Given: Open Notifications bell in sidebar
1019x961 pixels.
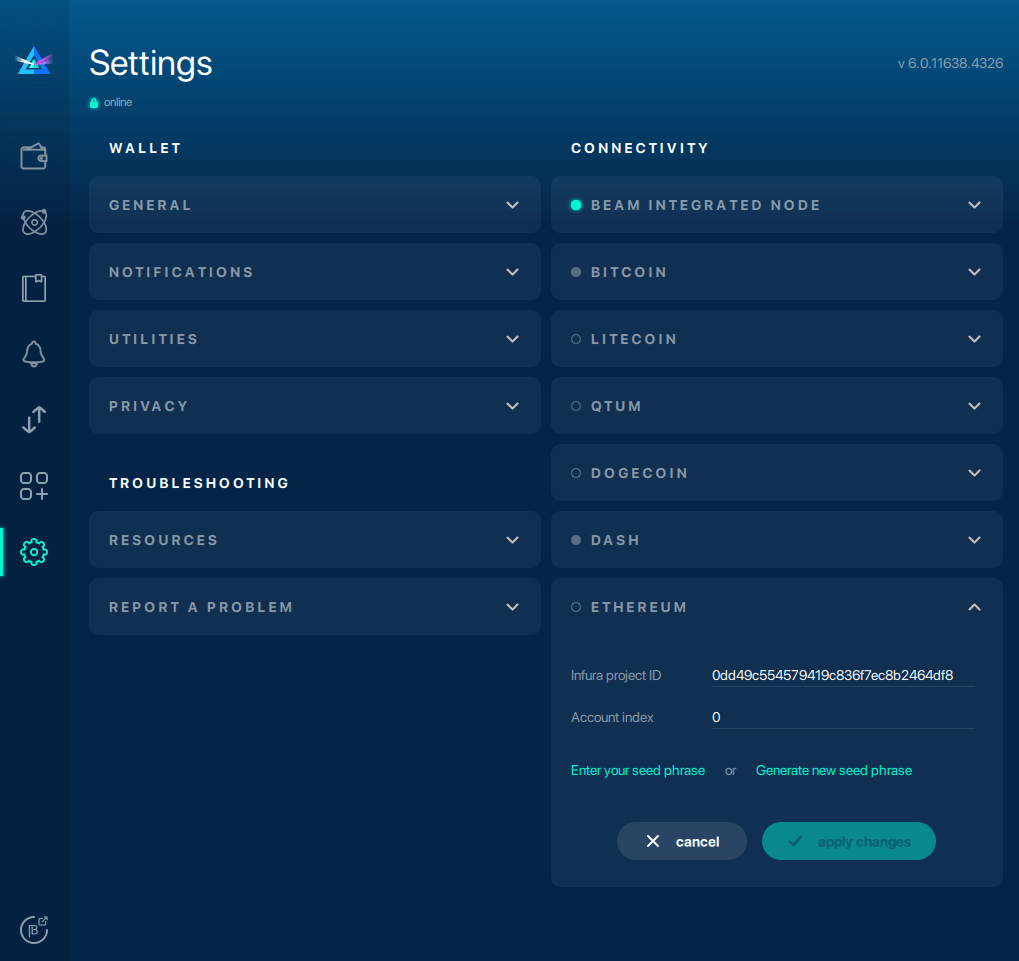Looking at the screenshot, I should coord(34,354).
